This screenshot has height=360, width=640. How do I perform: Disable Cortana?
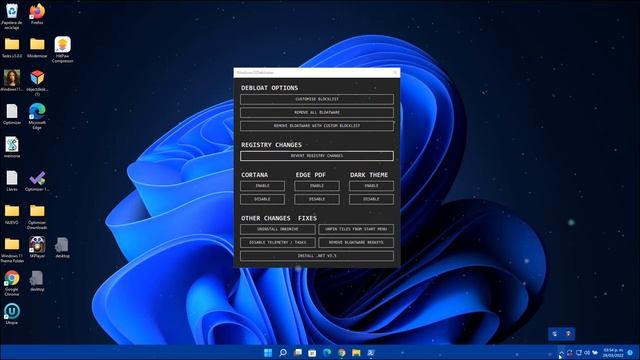(262, 199)
